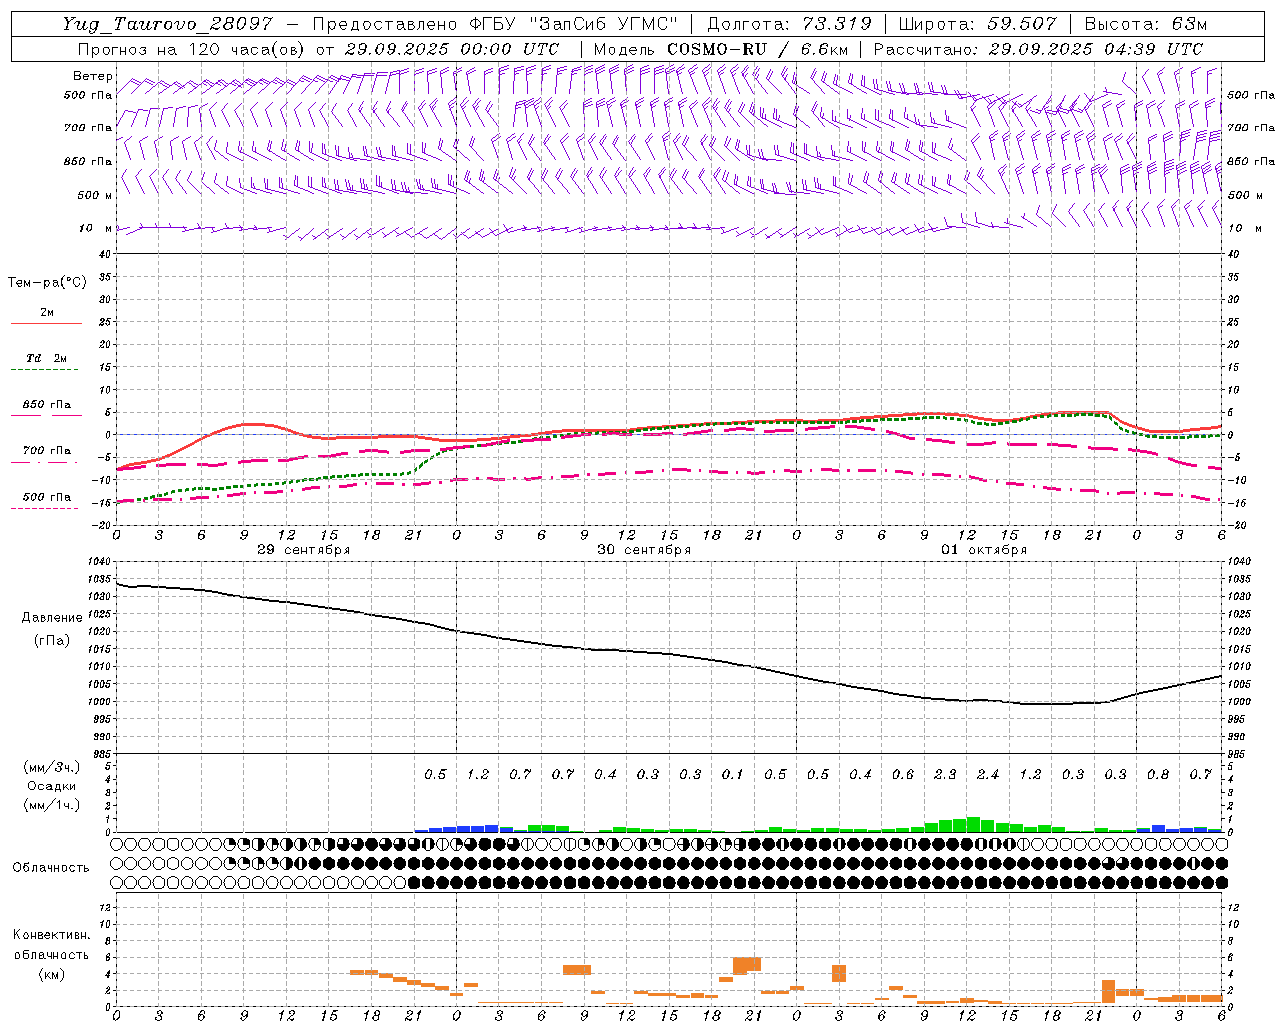This screenshot has width=1280, height=1024.
Task: Click the solid 2м temperature legend line
Action: click(46, 323)
